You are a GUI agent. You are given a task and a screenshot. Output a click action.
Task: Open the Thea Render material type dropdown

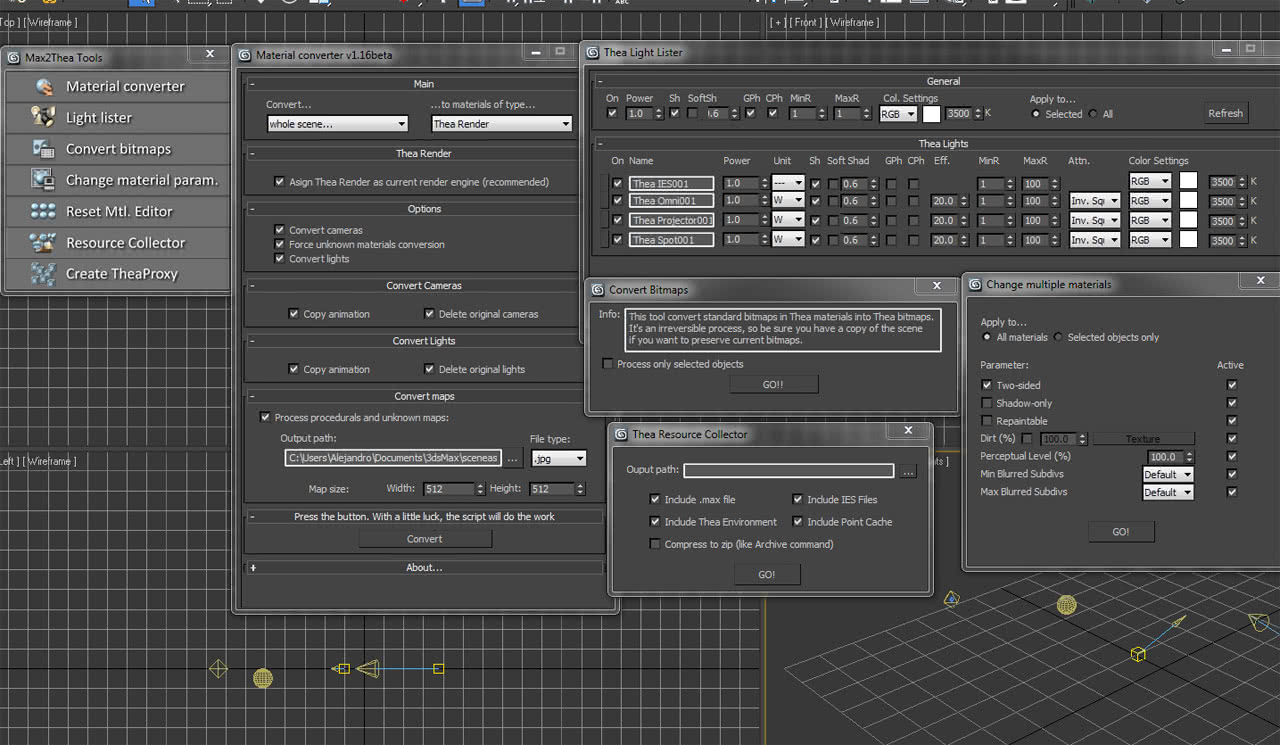502,124
